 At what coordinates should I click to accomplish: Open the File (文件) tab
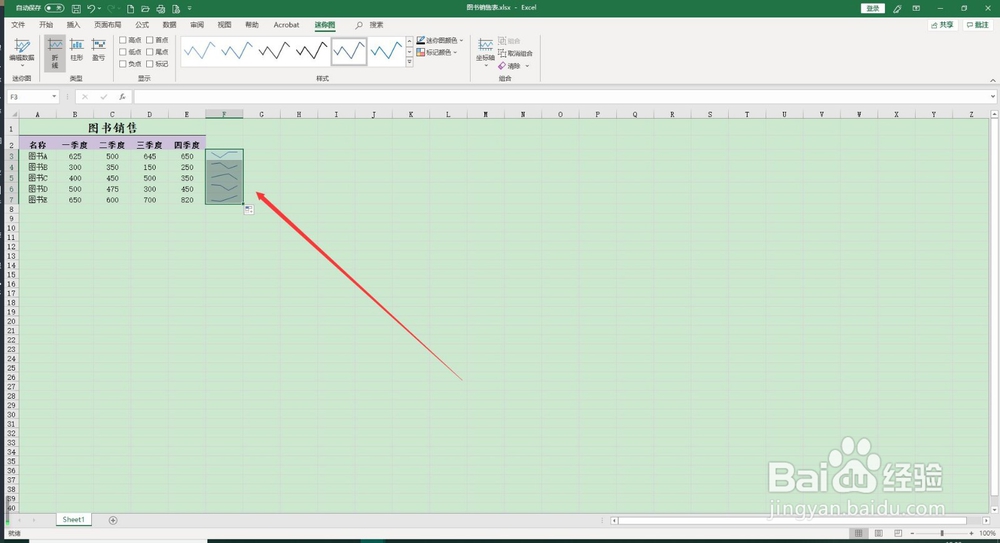tap(18, 25)
